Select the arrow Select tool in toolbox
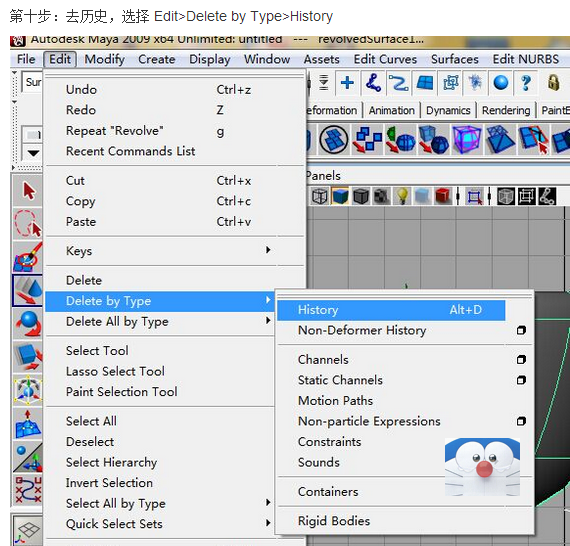 point(28,190)
